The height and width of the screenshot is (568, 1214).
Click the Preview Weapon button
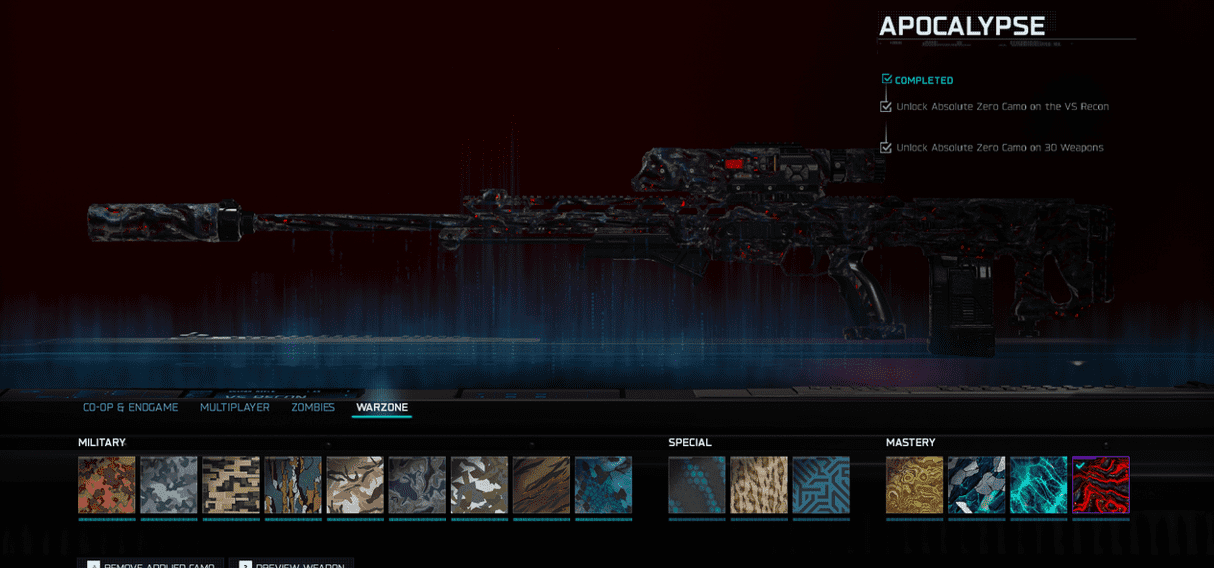pyautogui.click(x=291, y=565)
